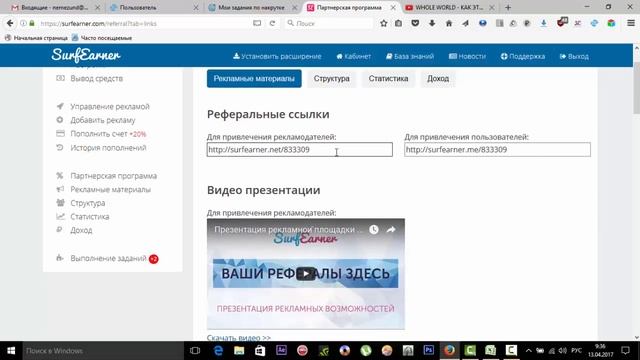Open the Windows Action Center icon
Image resolution: width=640 pixels, height=360 pixels.
pos(626,351)
